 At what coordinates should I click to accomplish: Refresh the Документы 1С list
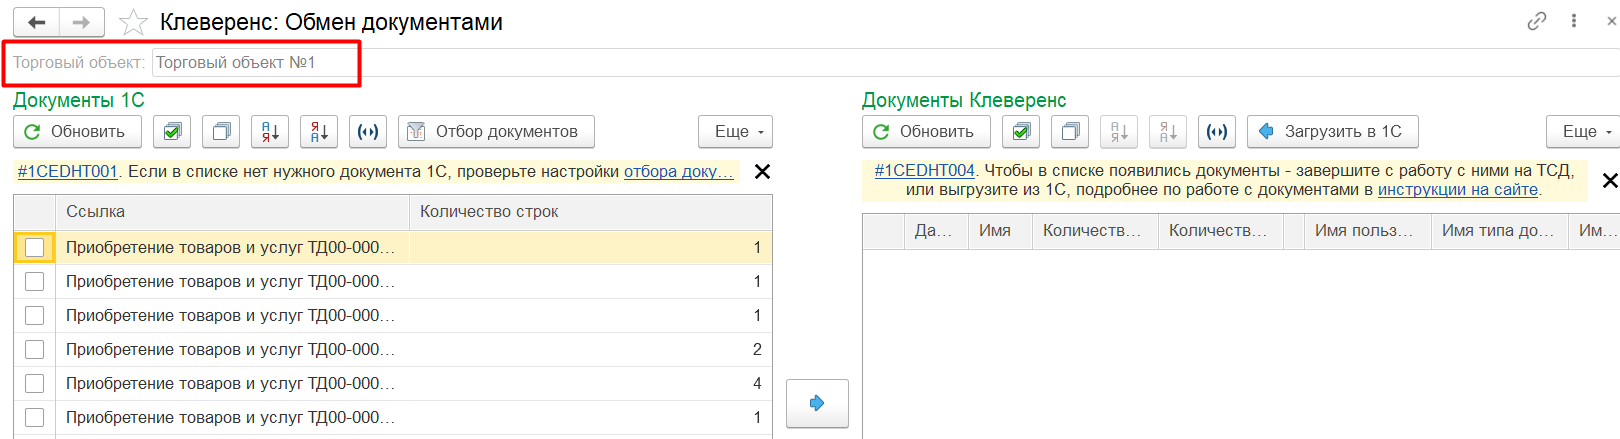(77, 132)
